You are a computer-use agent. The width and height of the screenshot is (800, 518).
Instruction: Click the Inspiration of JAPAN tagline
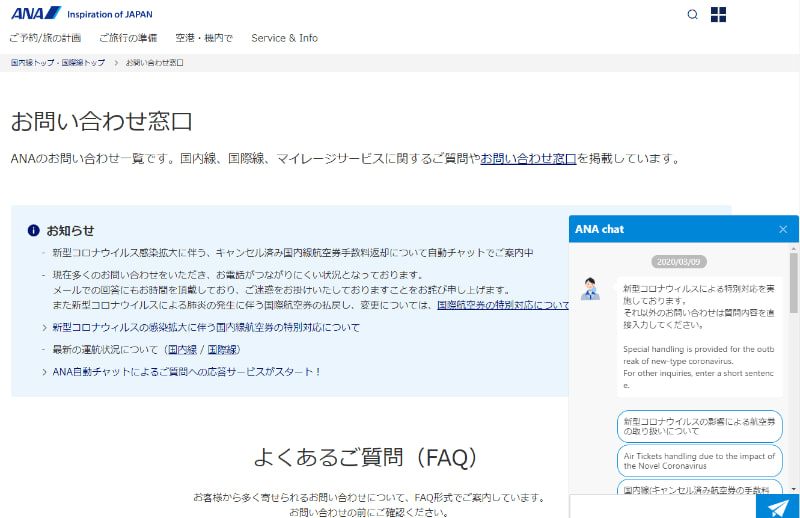click(x=110, y=14)
